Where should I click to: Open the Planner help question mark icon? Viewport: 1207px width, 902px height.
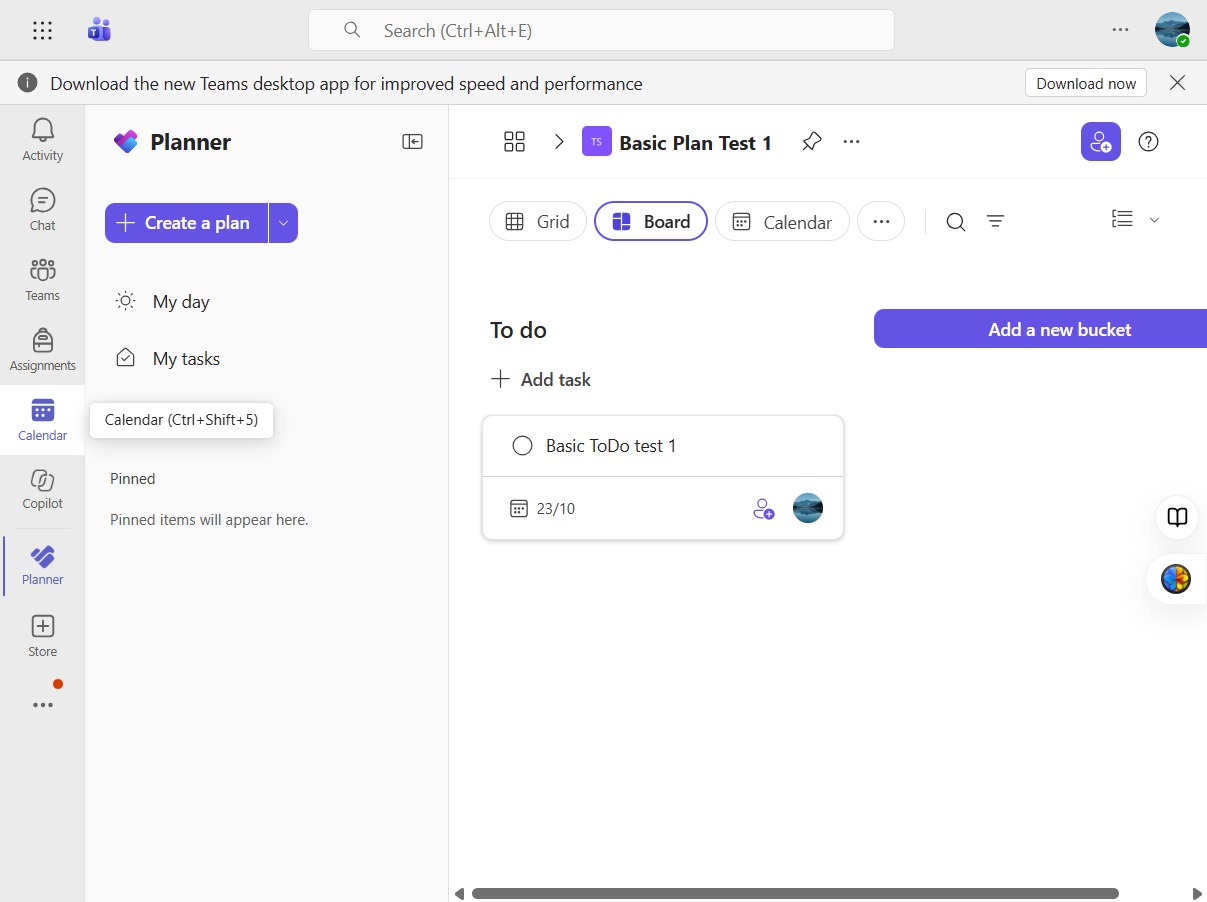pyautogui.click(x=1149, y=142)
